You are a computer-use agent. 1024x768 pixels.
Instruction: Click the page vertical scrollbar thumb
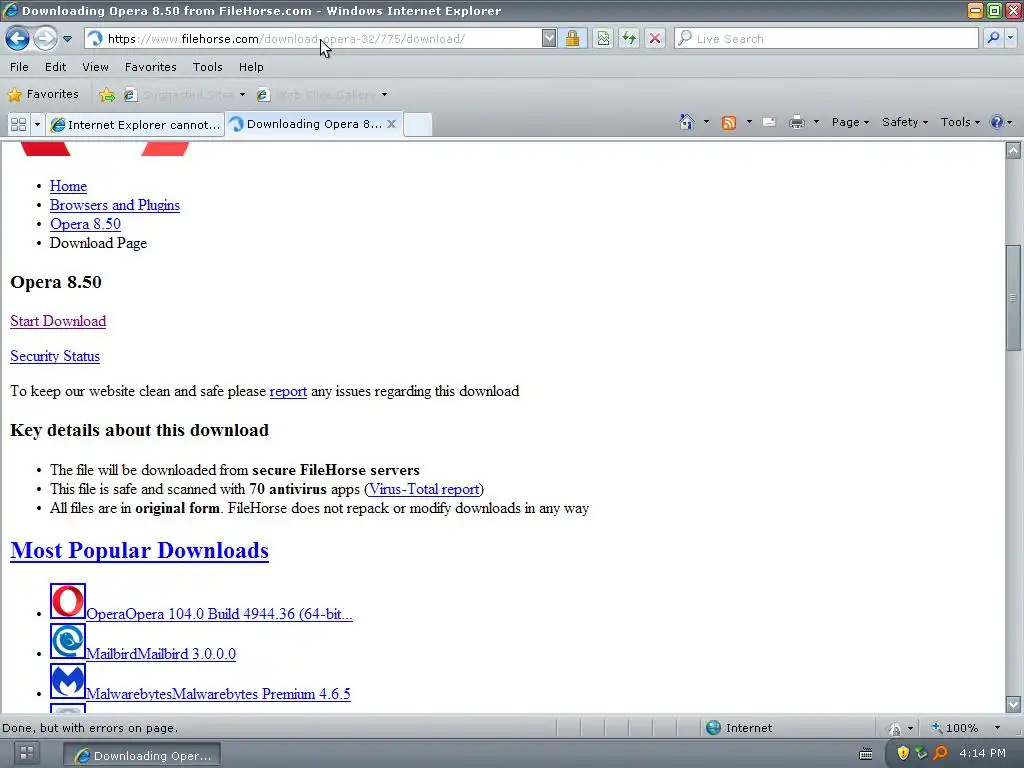pos(1014,298)
